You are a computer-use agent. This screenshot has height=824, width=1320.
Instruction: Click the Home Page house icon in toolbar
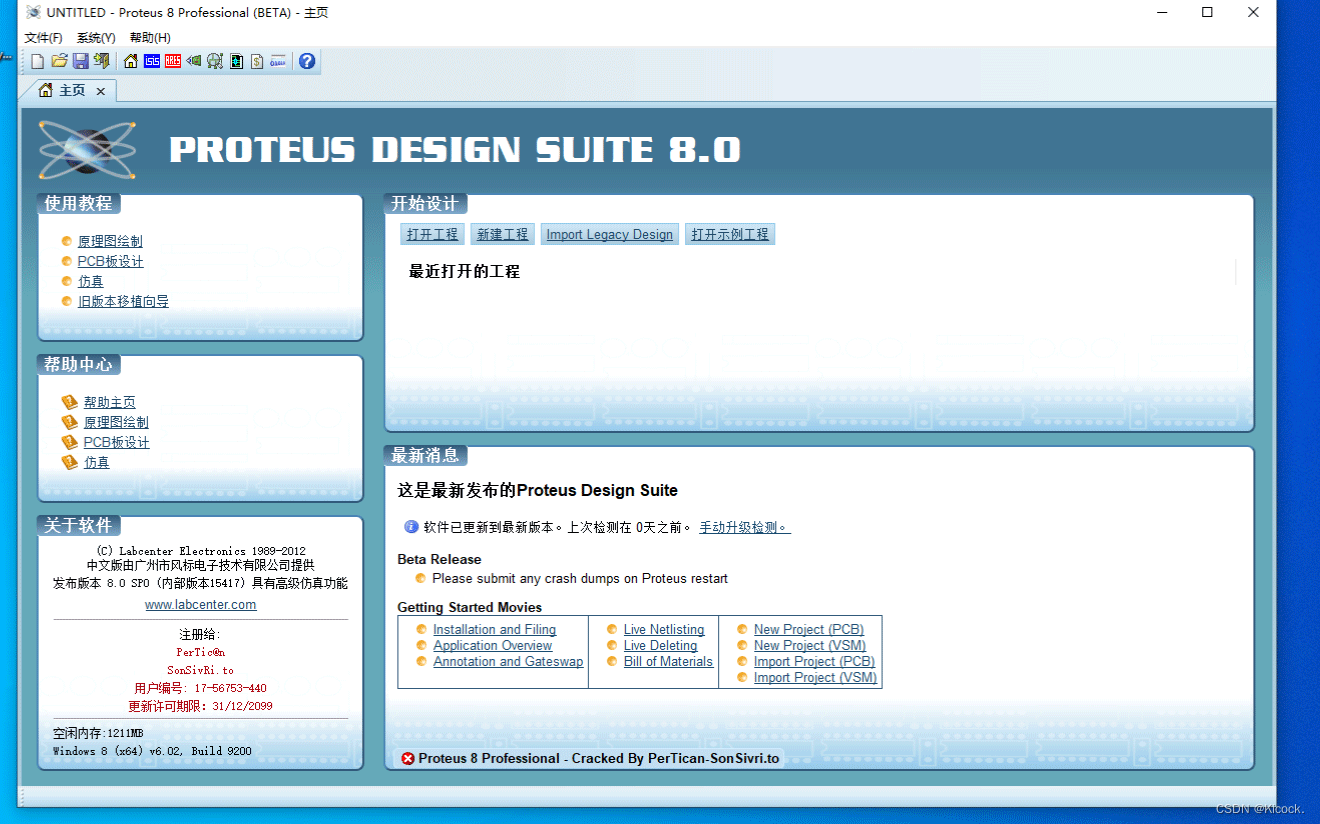(131, 62)
